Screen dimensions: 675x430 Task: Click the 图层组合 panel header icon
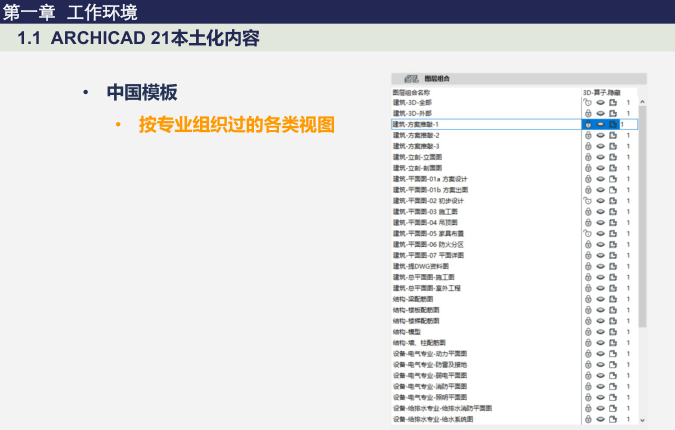click(410, 79)
